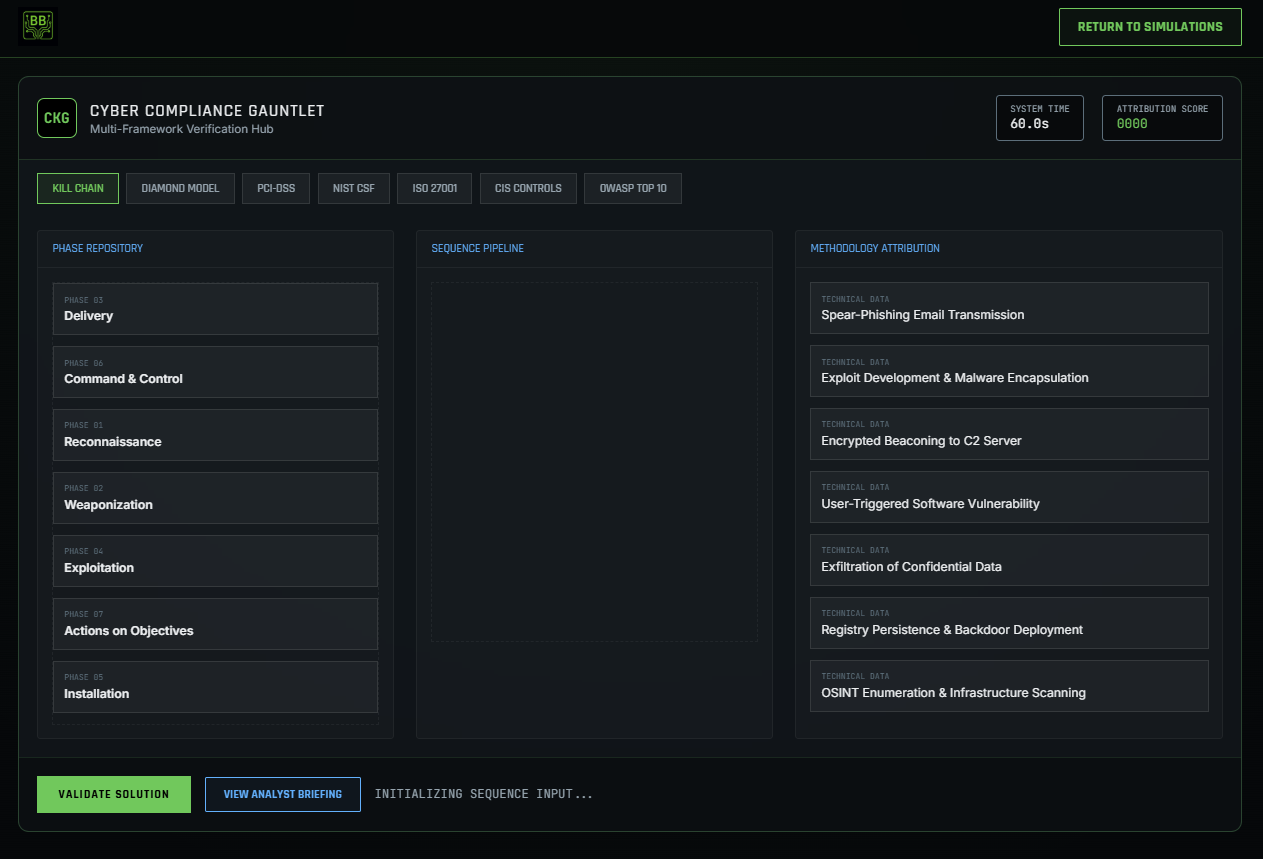1263x859 pixels.
Task: Switch to NIST CSF tab
Action: tap(354, 188)
